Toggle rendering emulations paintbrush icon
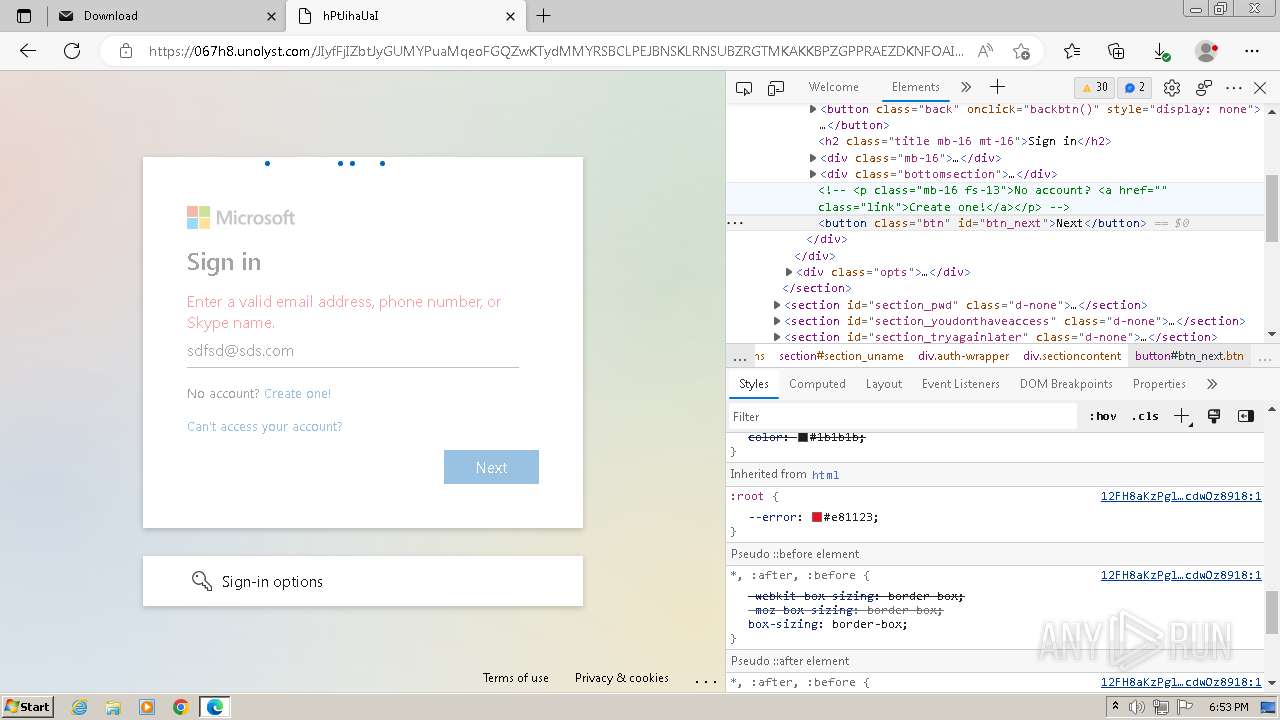The width and height of the screenshot is (1280, 720). tap(1214, 416)
